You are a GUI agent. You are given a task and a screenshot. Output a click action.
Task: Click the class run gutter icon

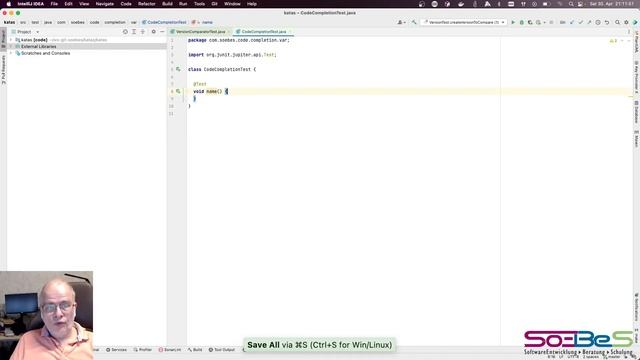pyautogui.click(x=178, y=69)
